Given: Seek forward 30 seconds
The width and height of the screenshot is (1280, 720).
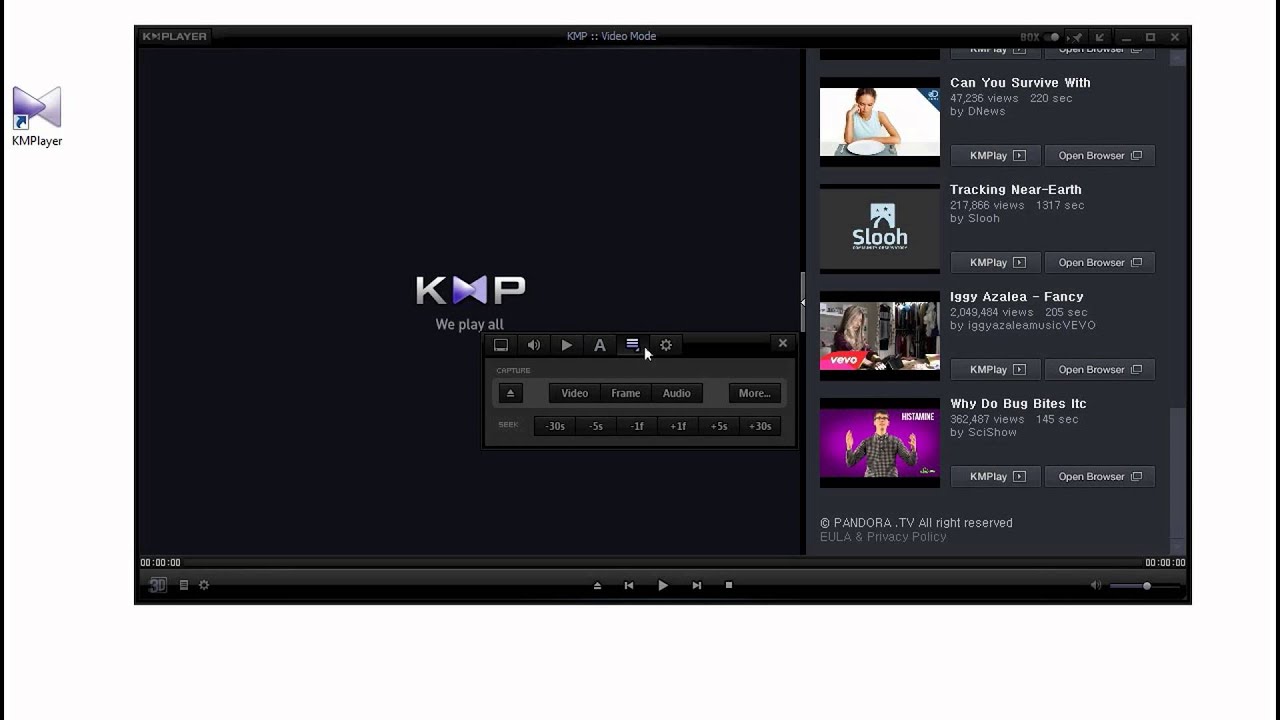Looking at the screenshot, I should [760, 426].
